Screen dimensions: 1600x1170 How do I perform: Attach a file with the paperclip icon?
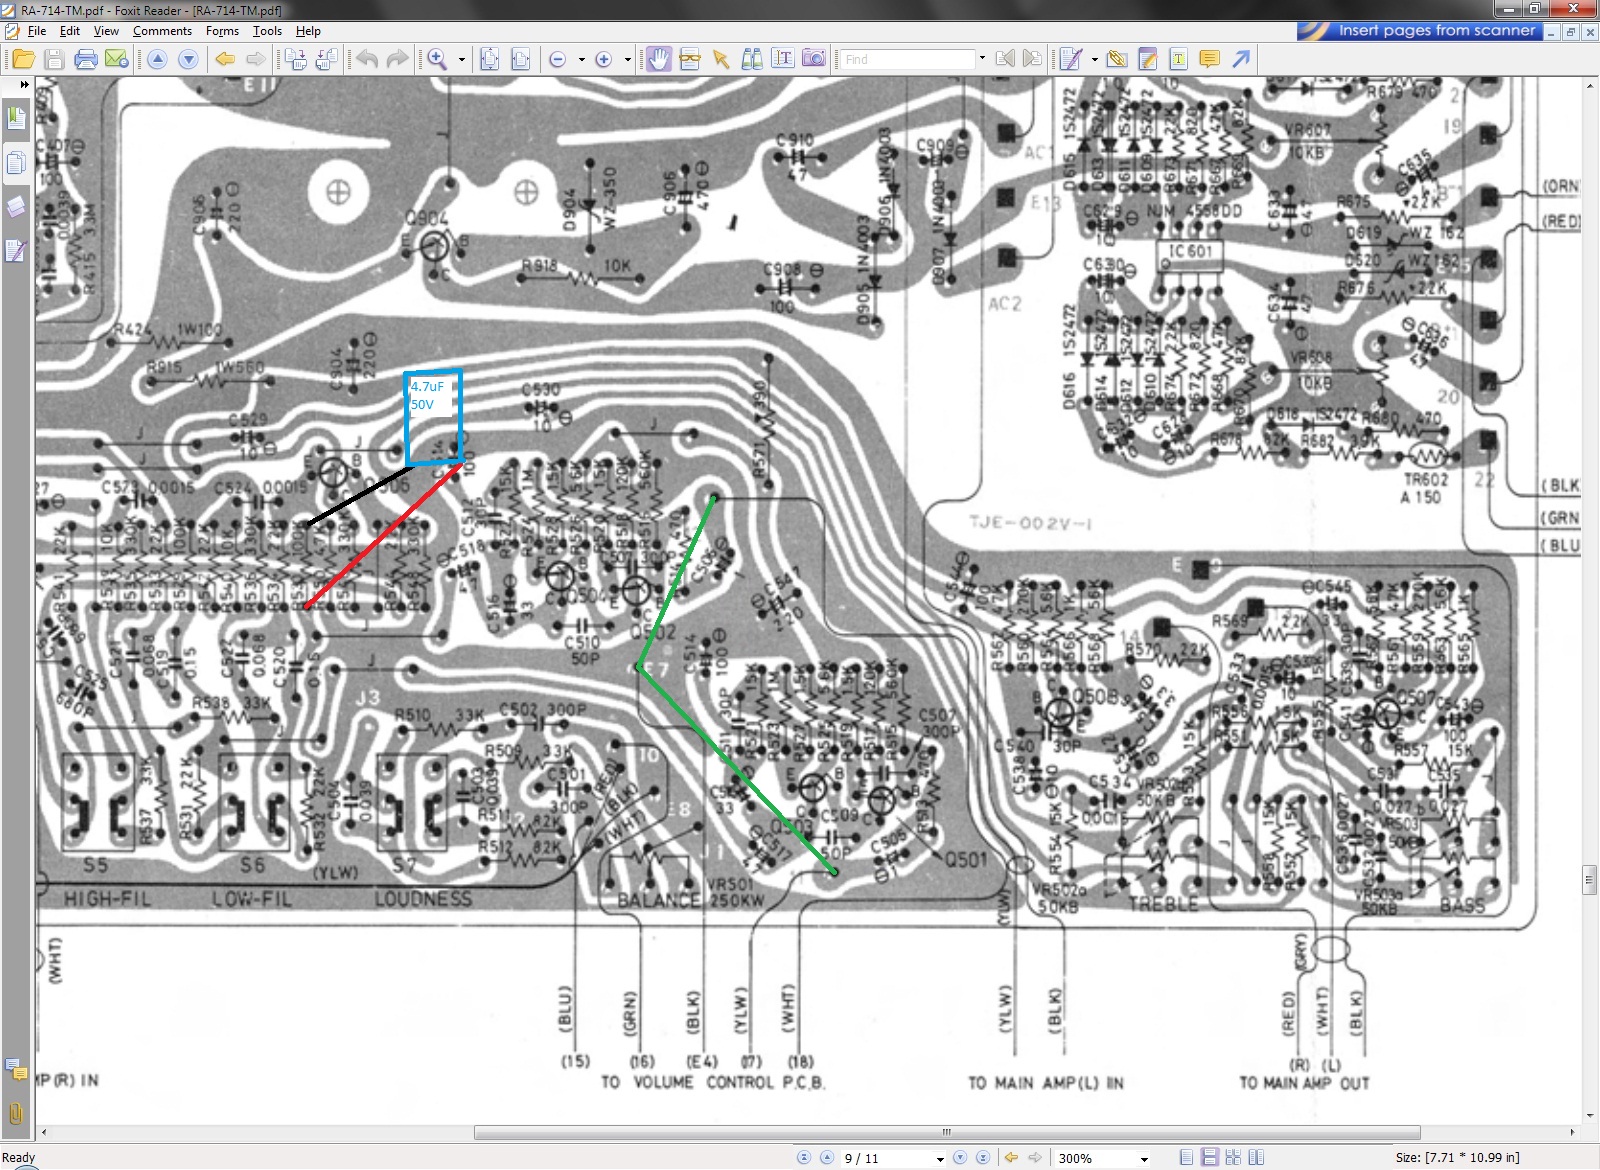[x=1117, y=59]
